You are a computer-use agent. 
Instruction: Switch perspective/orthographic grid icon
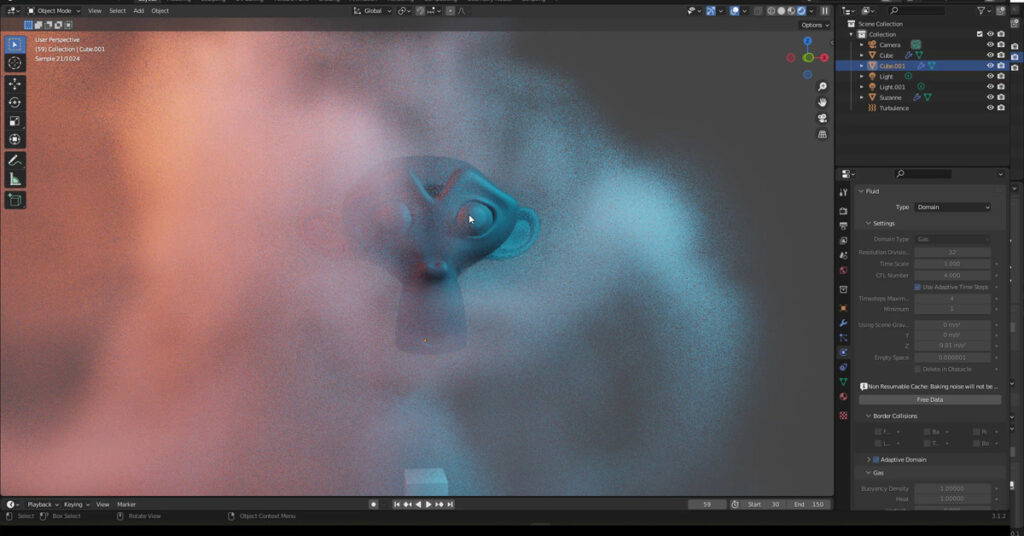[x=822, y=134]
